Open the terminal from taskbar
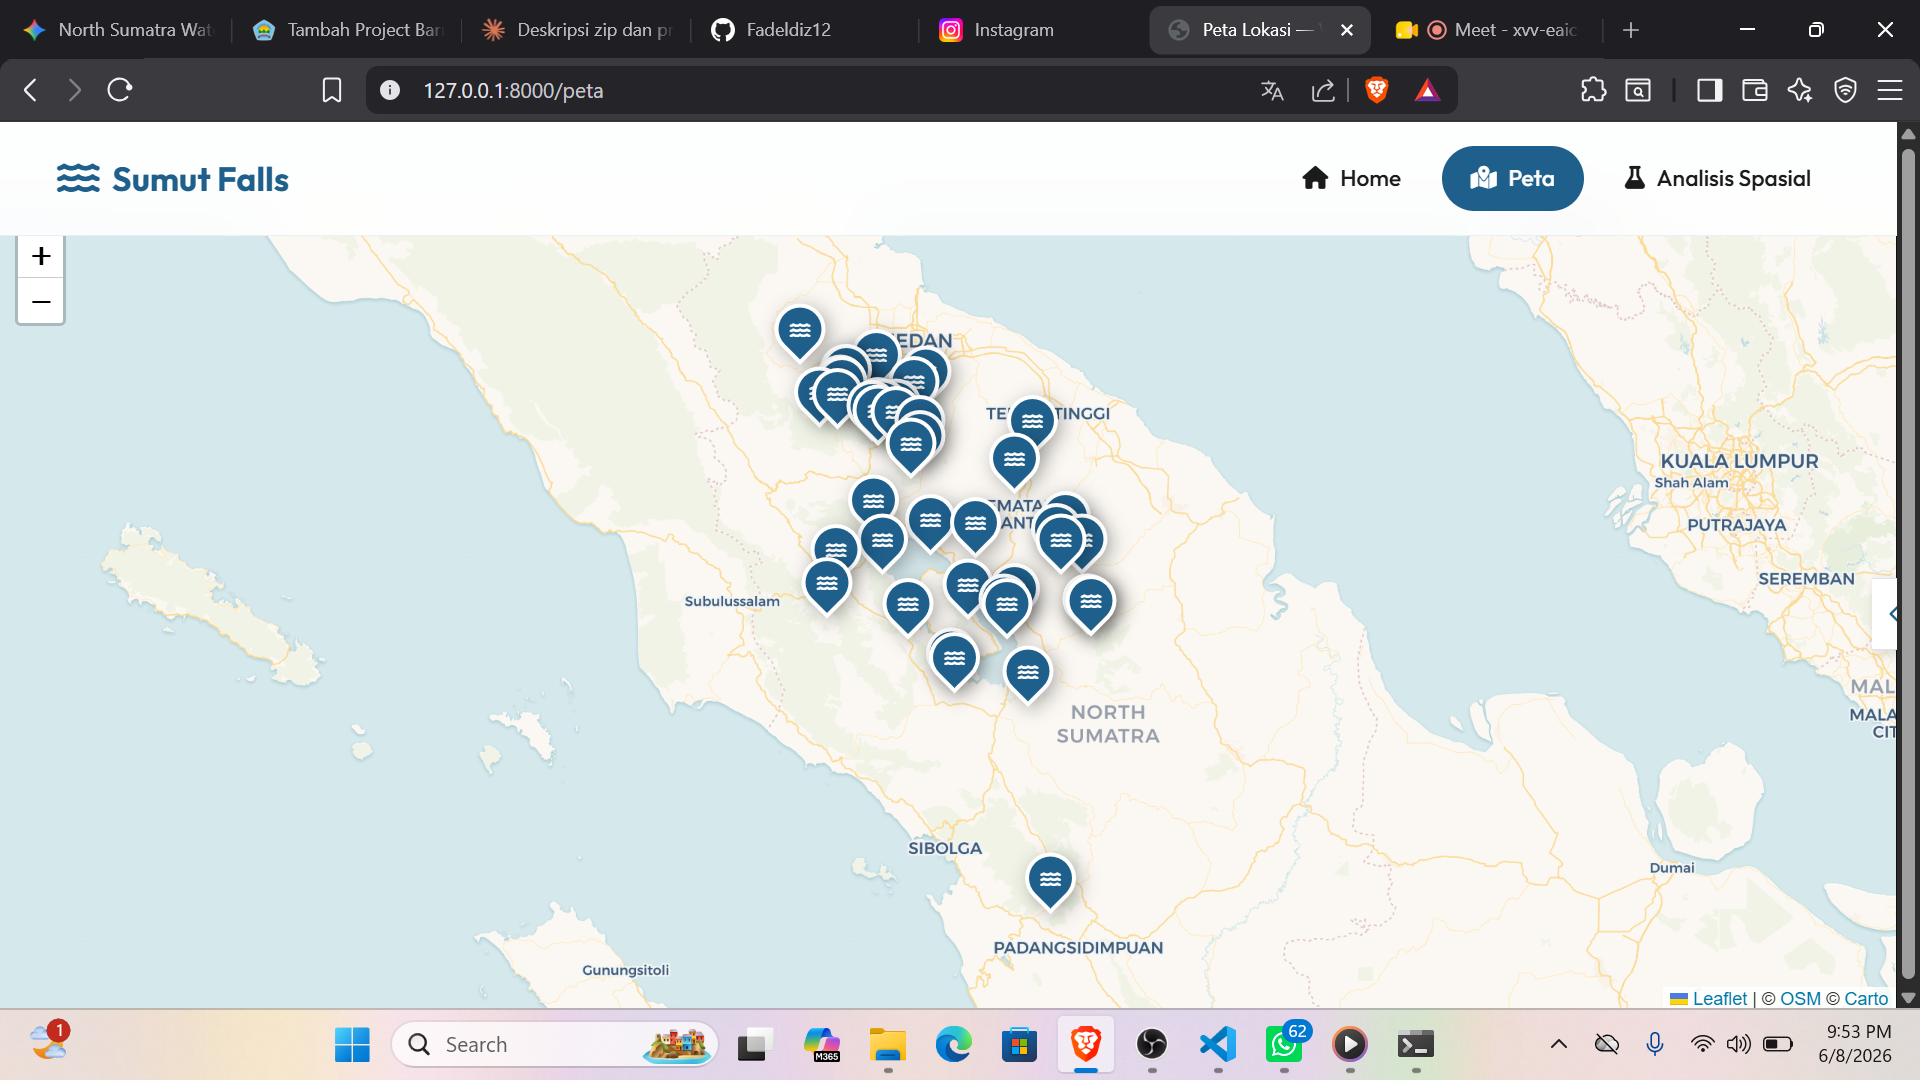This screenshot has height=1080, width=1920. (1416, 1044)
